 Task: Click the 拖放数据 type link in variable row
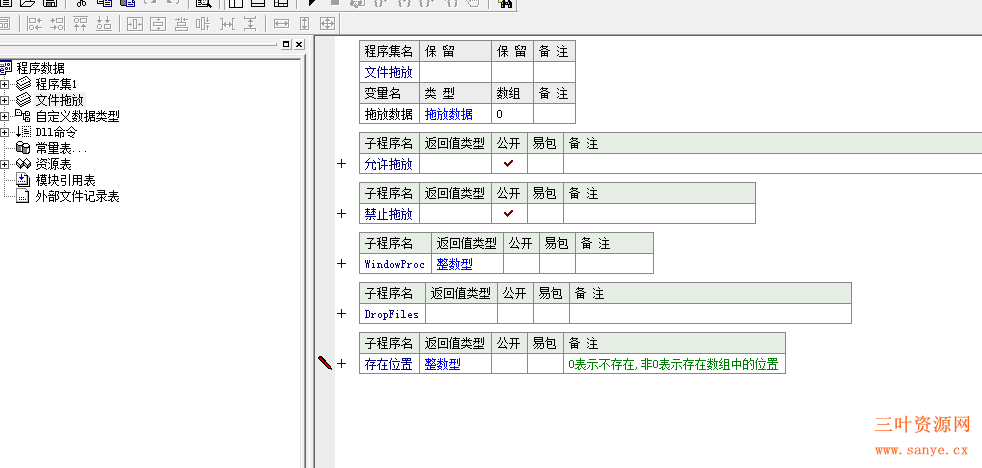[x=448, y=114]
